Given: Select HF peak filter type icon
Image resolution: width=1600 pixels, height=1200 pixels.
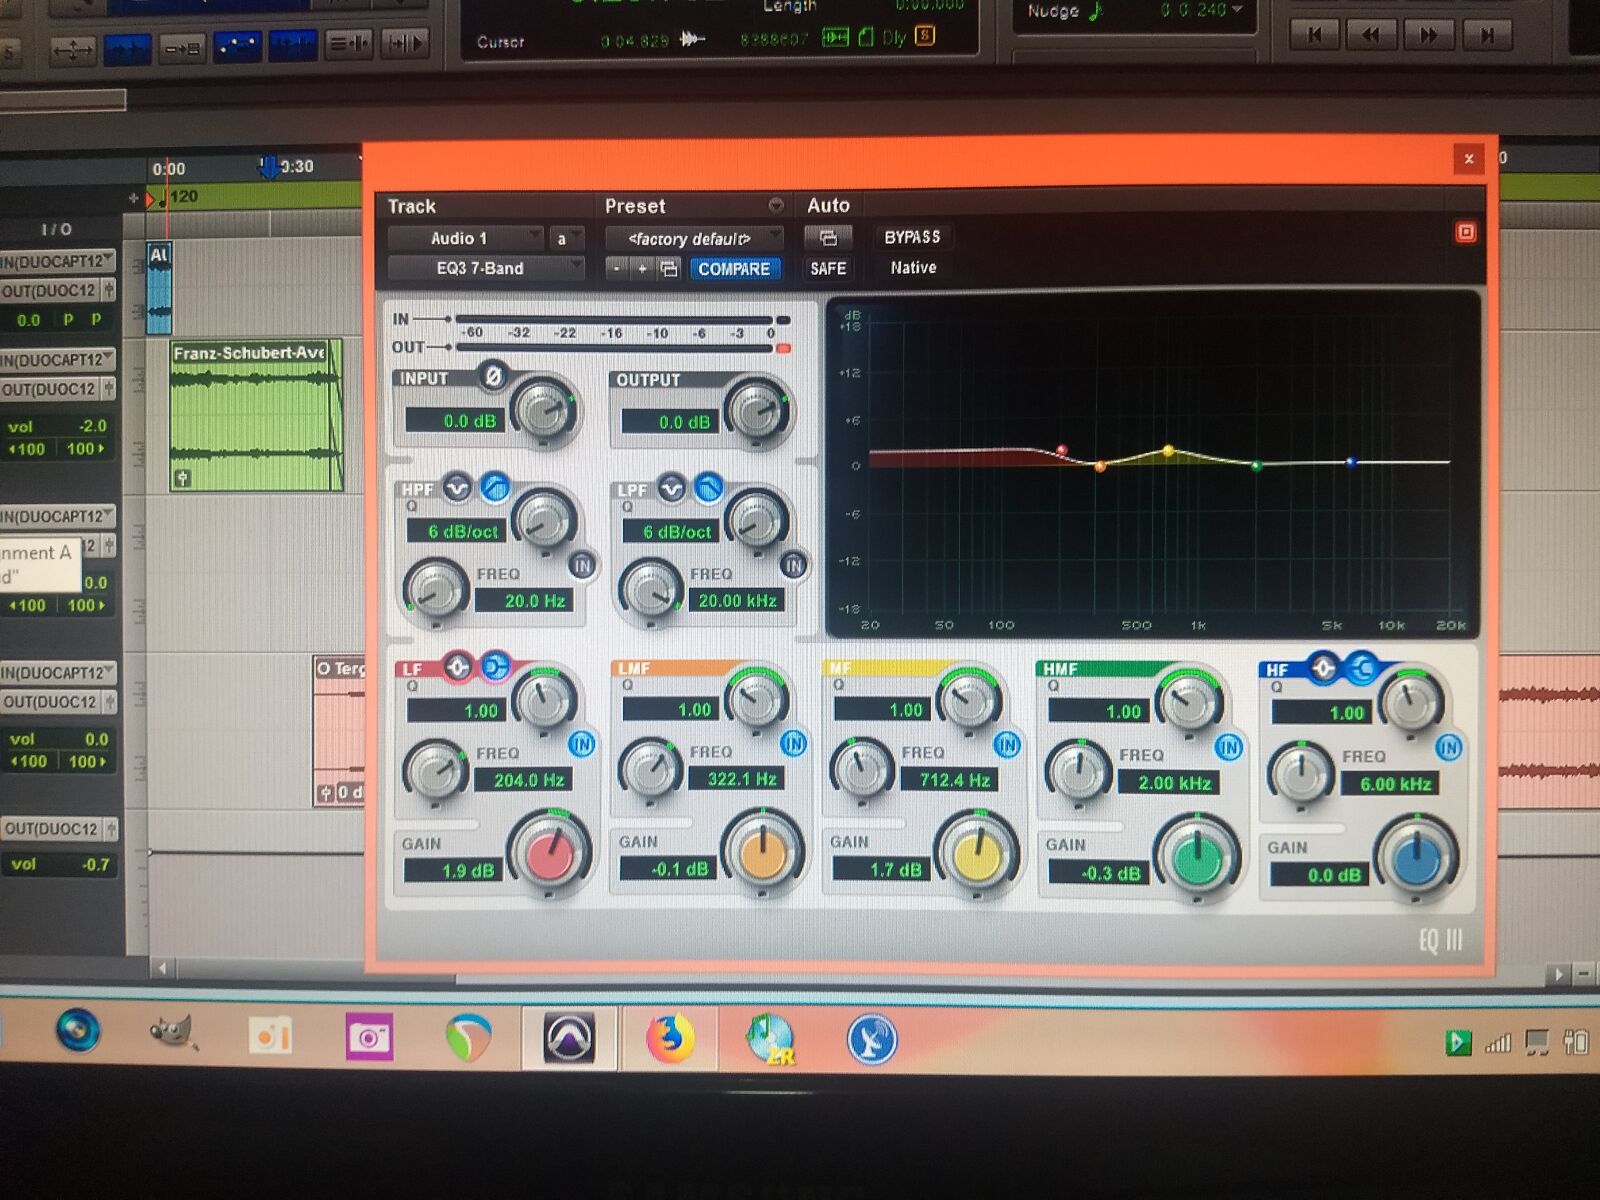Looking at the screenshot, I should [x=1323, y=667].
